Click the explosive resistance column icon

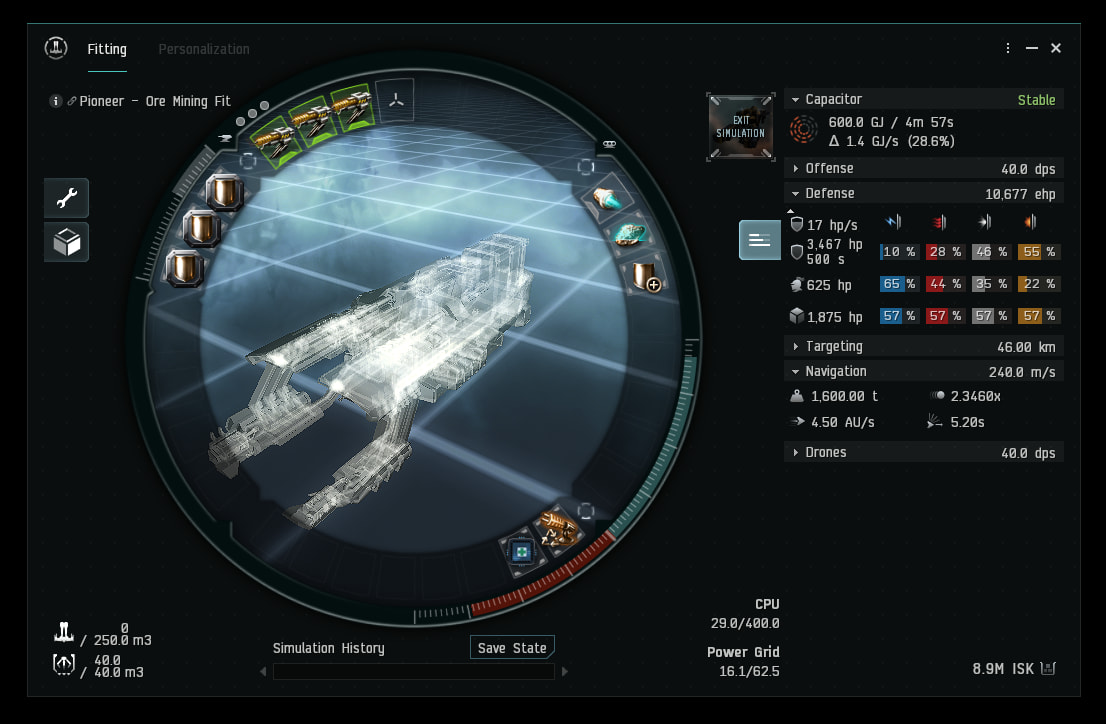tap(1031, 222)
